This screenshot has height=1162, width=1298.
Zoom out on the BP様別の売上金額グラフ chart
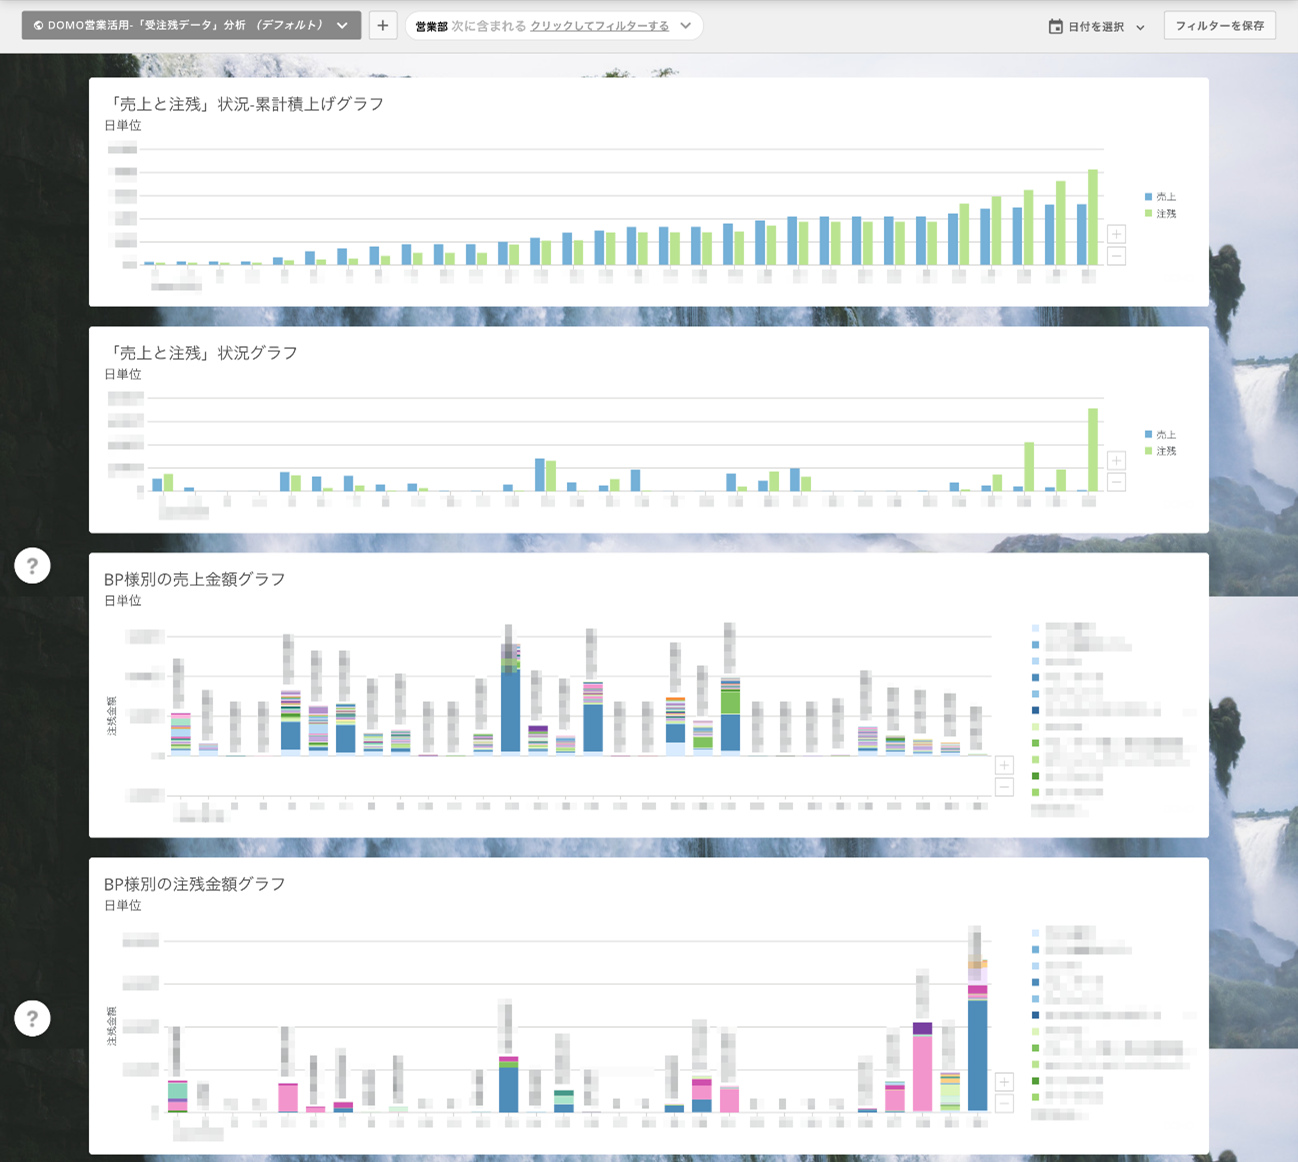coord(1004,787)
